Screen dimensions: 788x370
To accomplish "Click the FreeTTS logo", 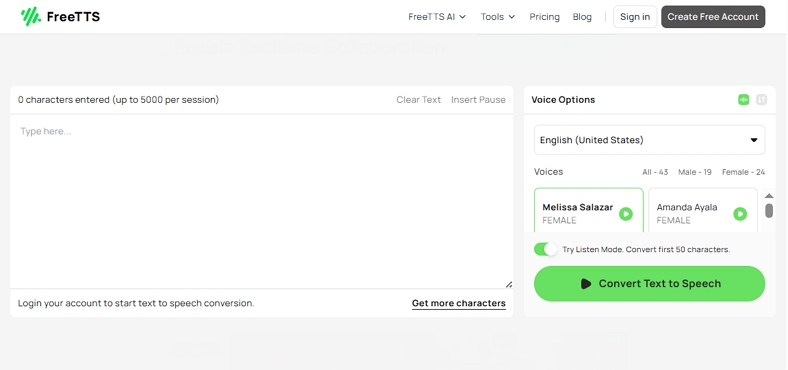I will tap(60, 17).
